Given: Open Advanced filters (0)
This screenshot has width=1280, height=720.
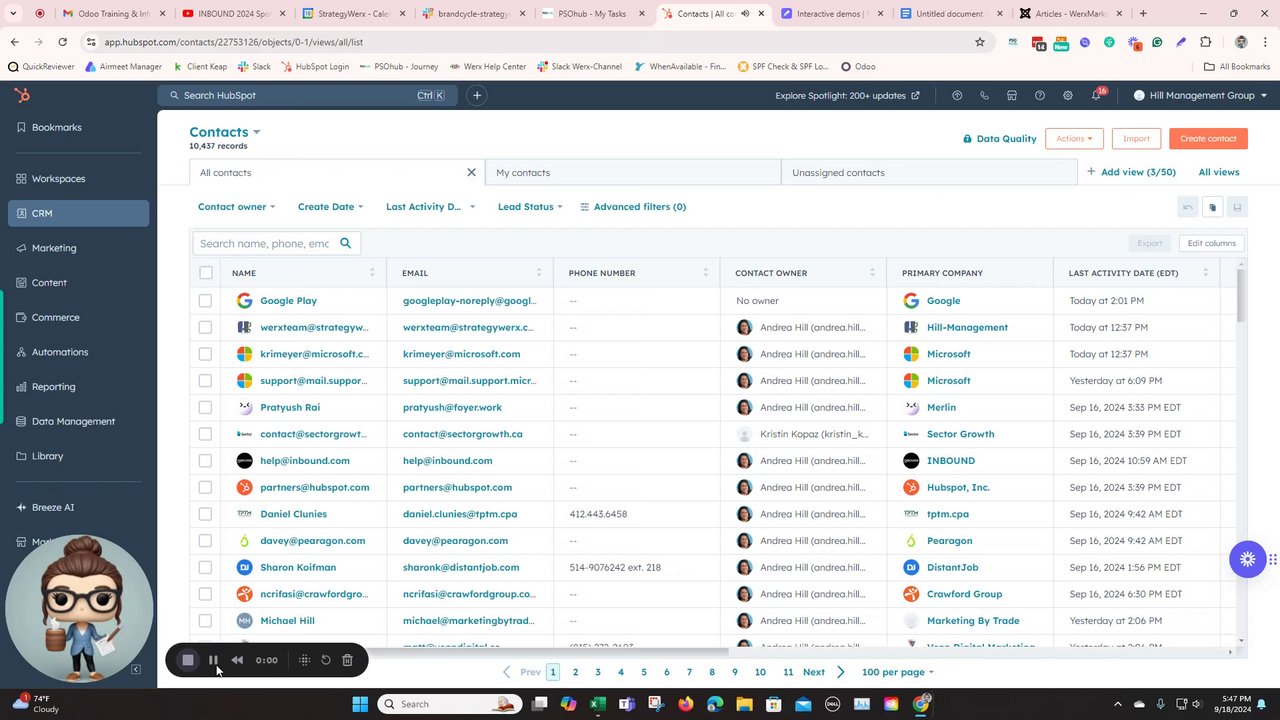Looking at the screenshot, I should coord(633,207).
